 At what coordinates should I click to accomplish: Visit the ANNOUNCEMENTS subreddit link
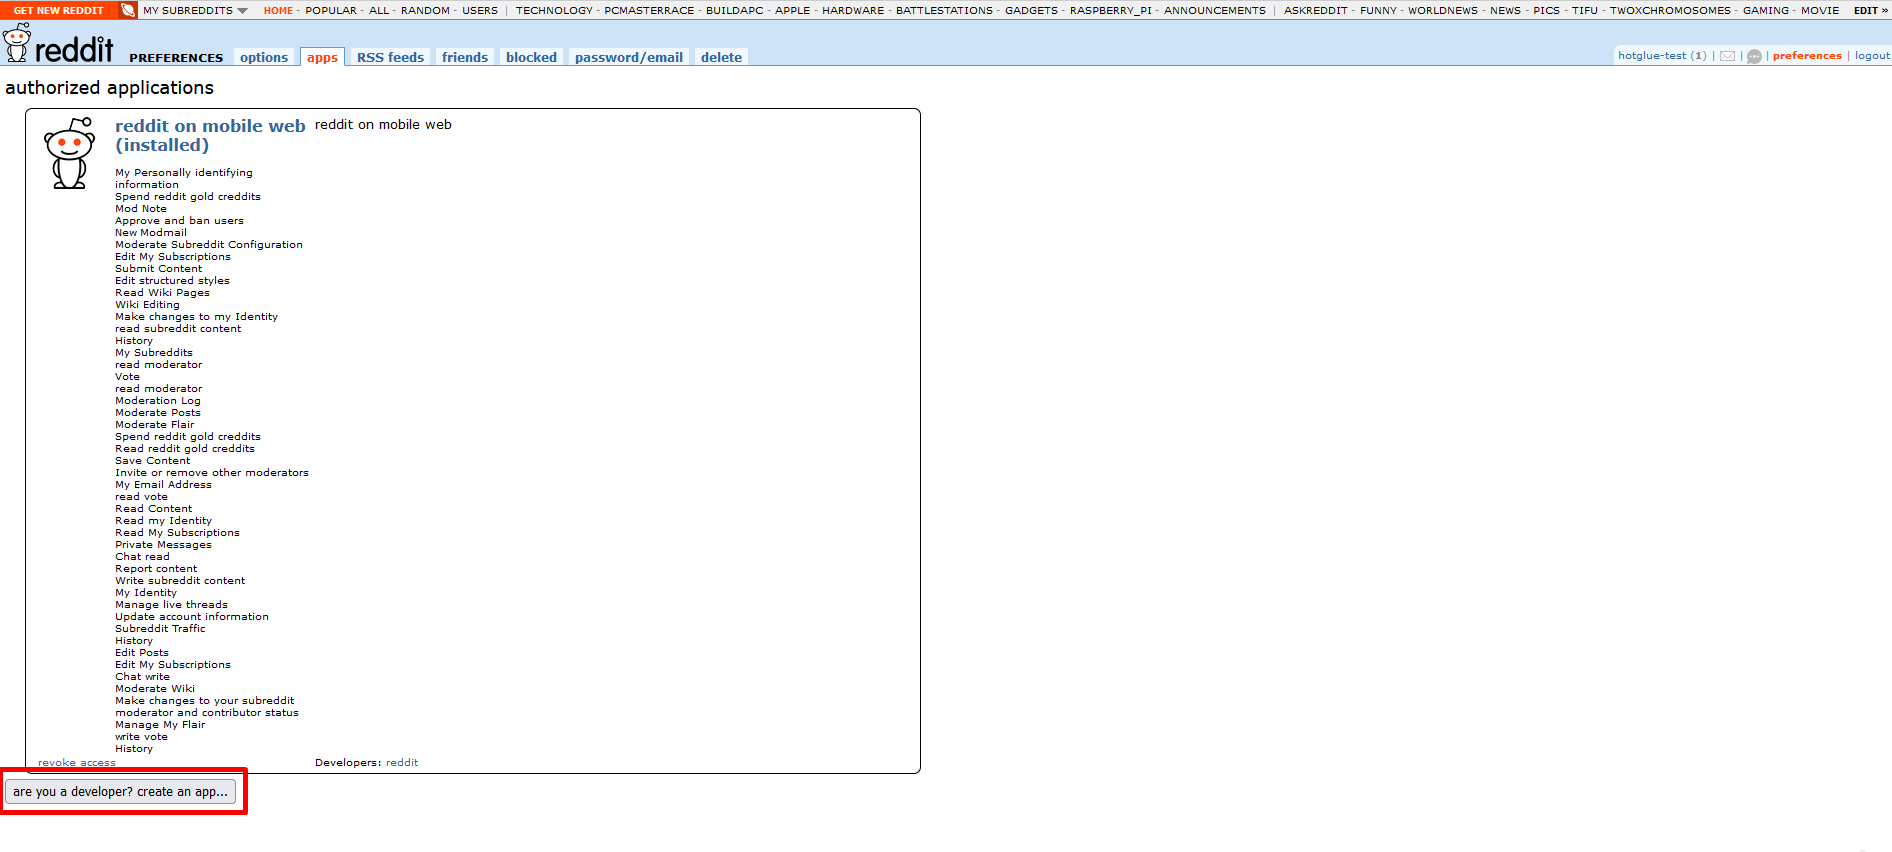pos(1215,10)
